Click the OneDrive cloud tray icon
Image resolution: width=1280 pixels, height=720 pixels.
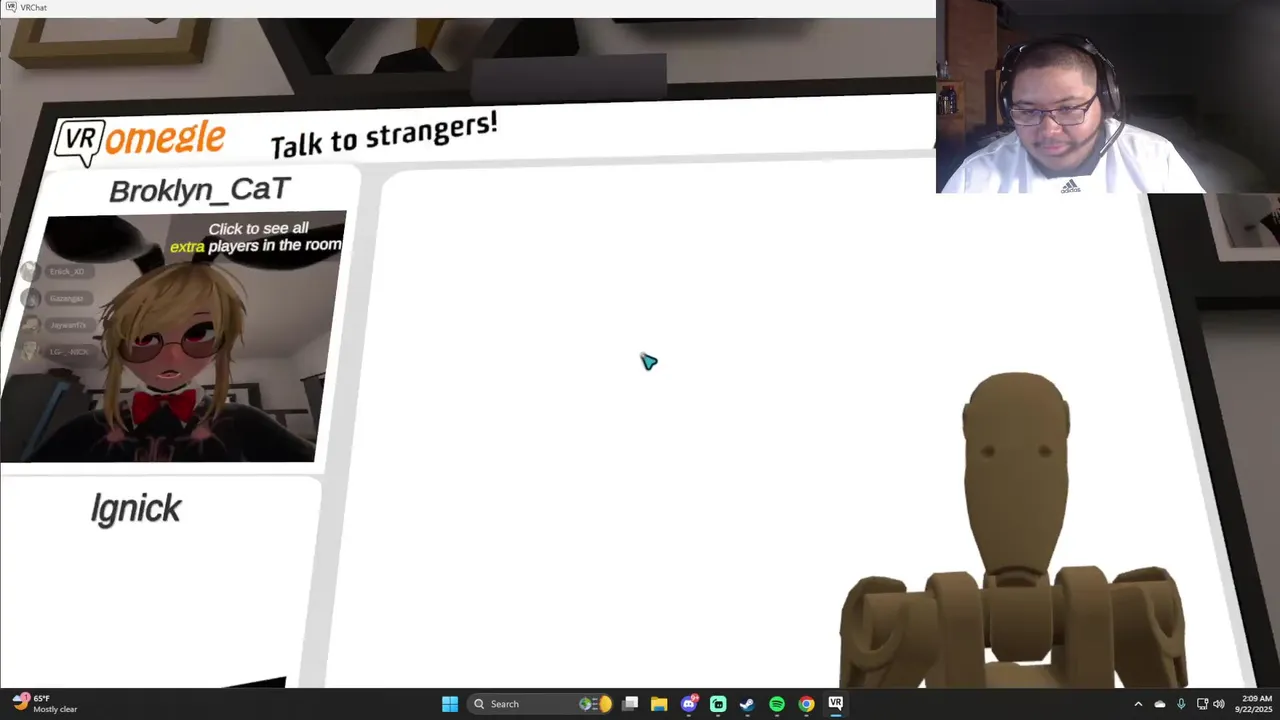[x=1160, y=704]
